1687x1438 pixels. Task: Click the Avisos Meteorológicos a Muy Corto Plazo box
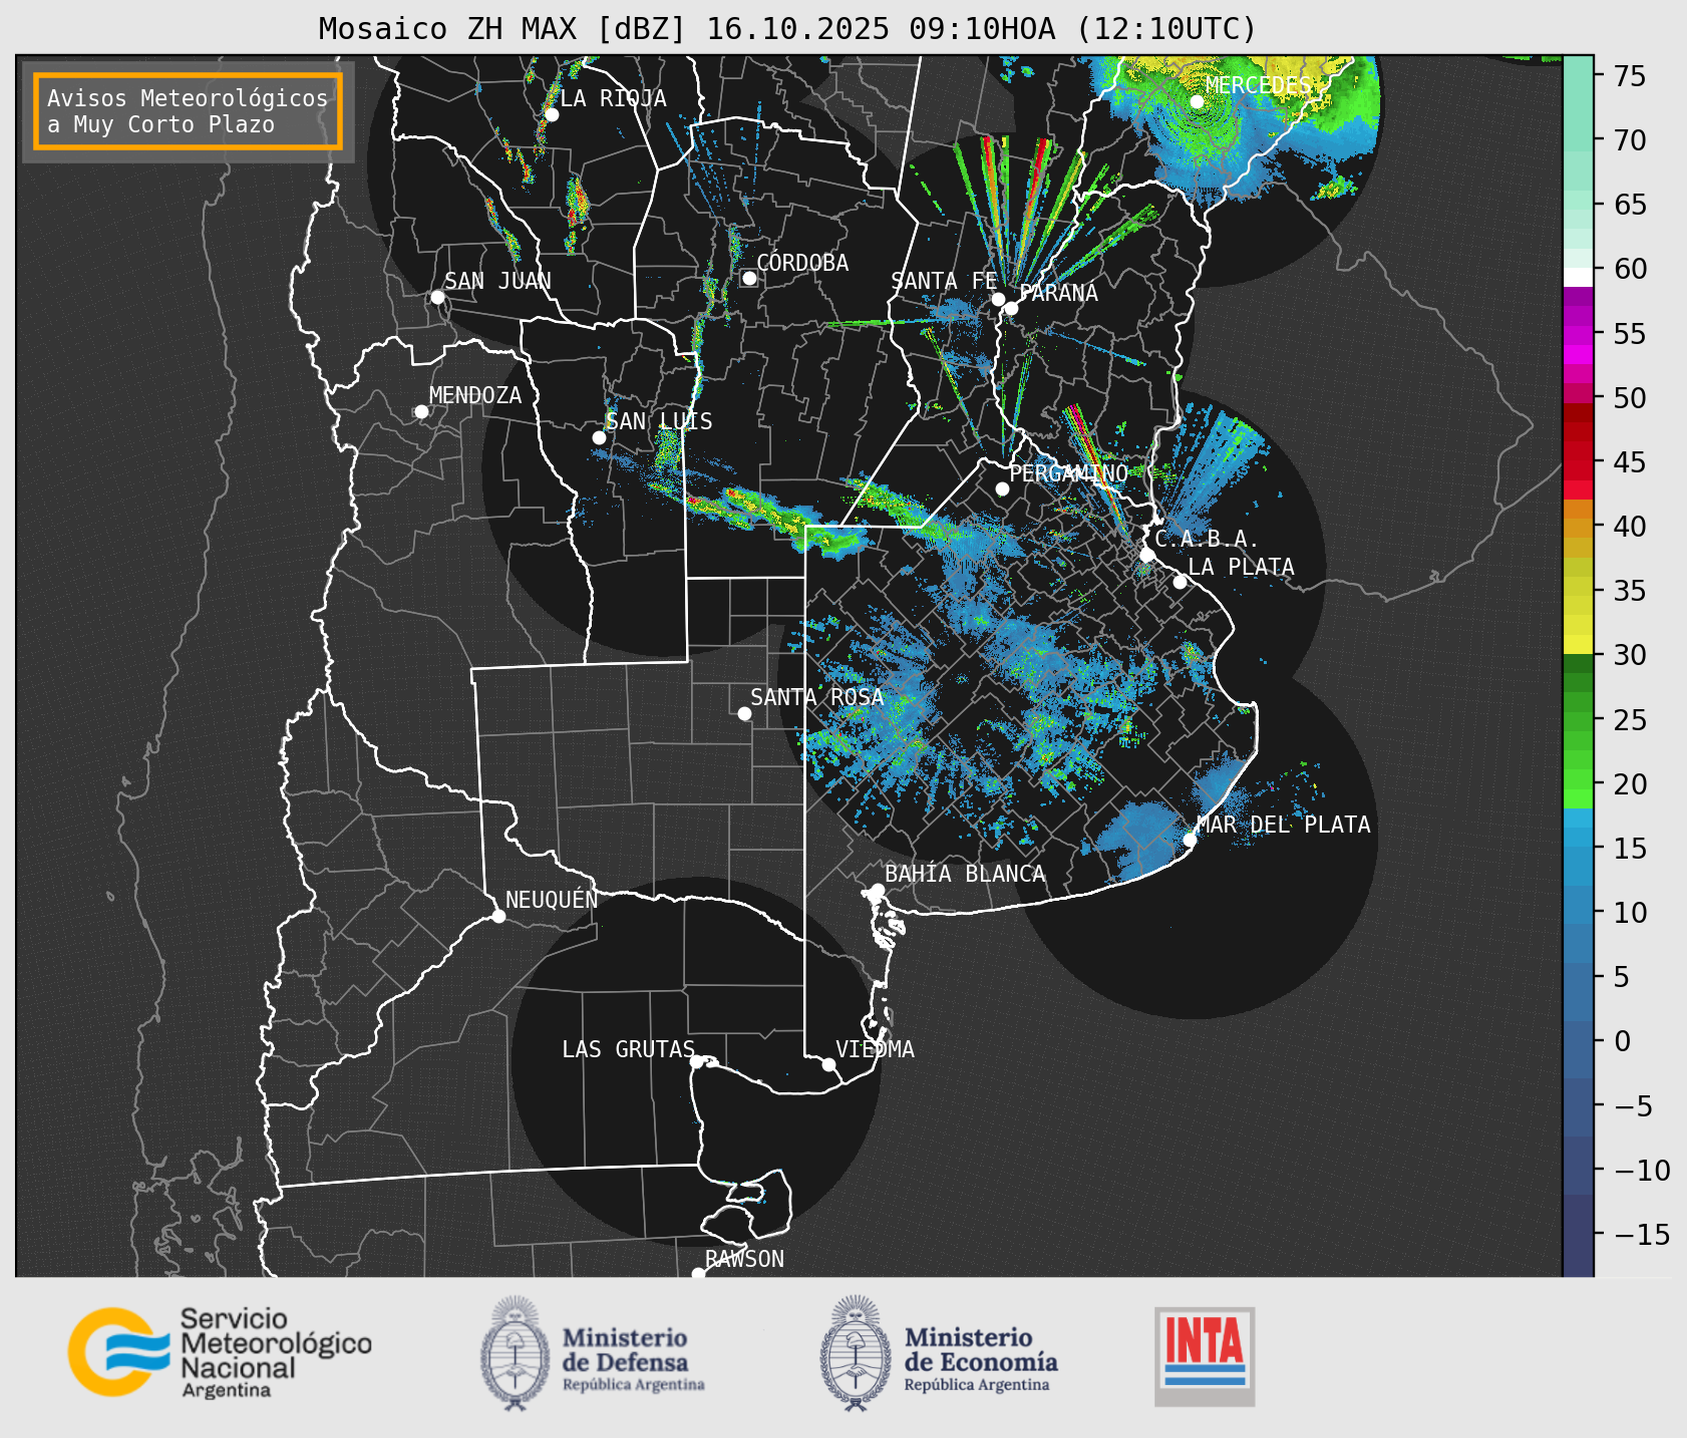188,111
